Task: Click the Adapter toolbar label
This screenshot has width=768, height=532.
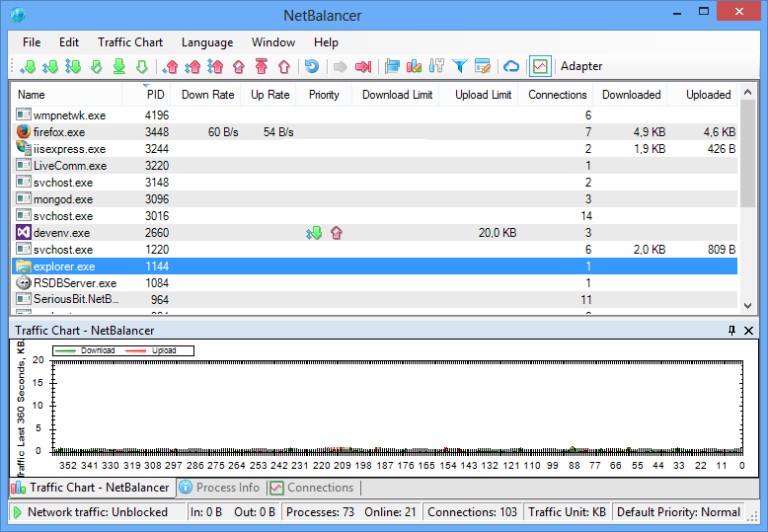Action: [581, 66]
